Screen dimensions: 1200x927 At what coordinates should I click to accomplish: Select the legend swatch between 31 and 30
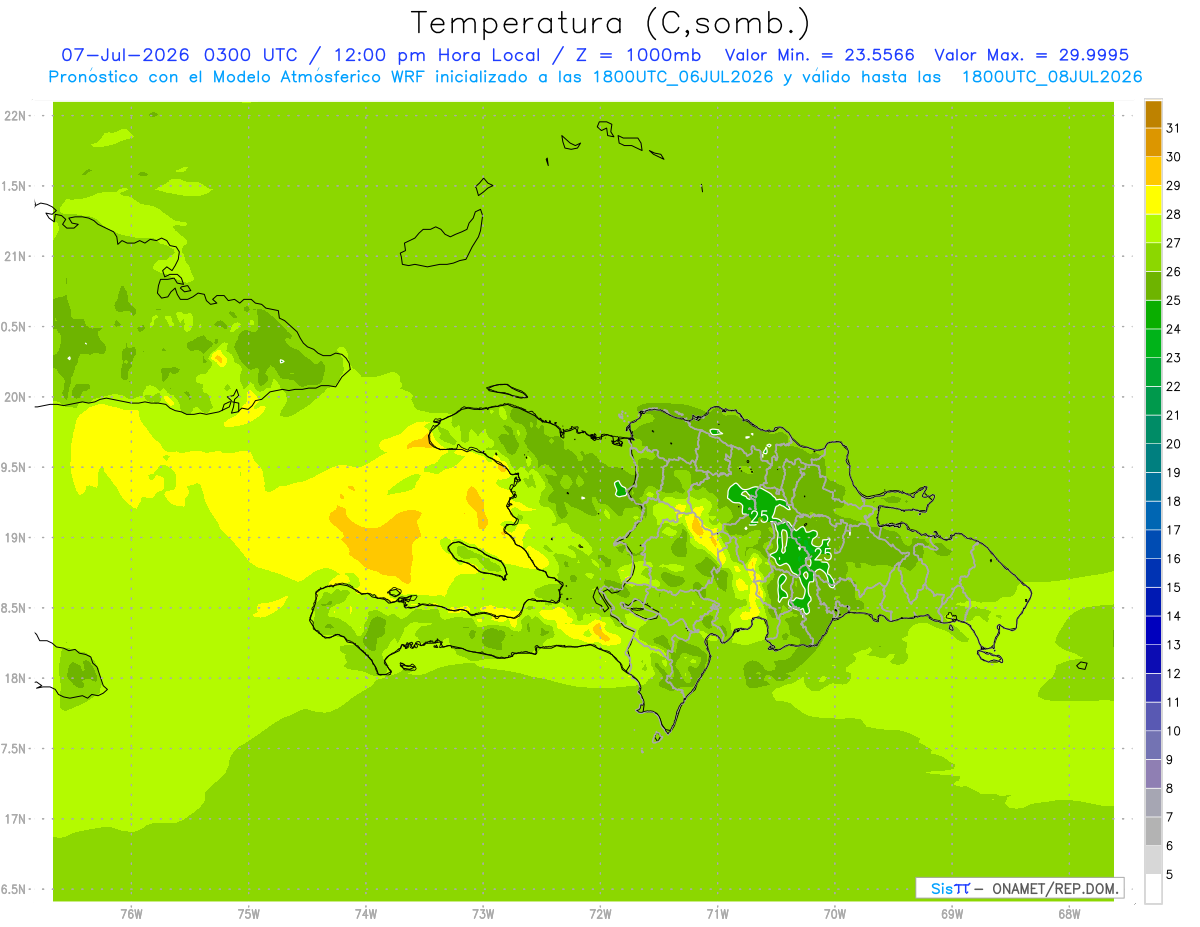click(x=1153, y=143)
